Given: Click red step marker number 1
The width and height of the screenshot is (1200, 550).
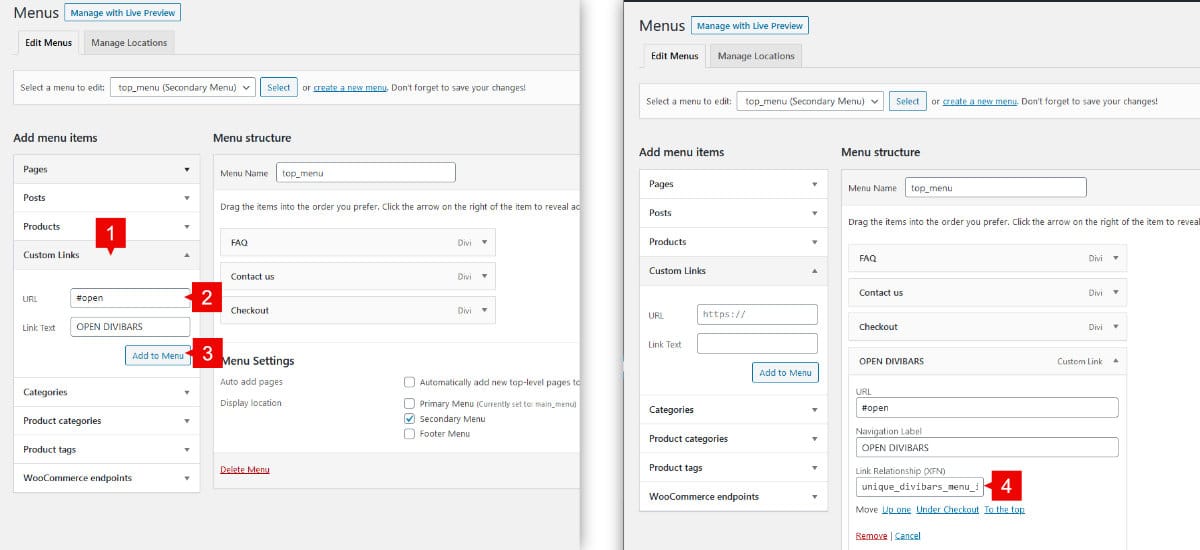Looking at the screenshot, I should (x=110, y=235).
